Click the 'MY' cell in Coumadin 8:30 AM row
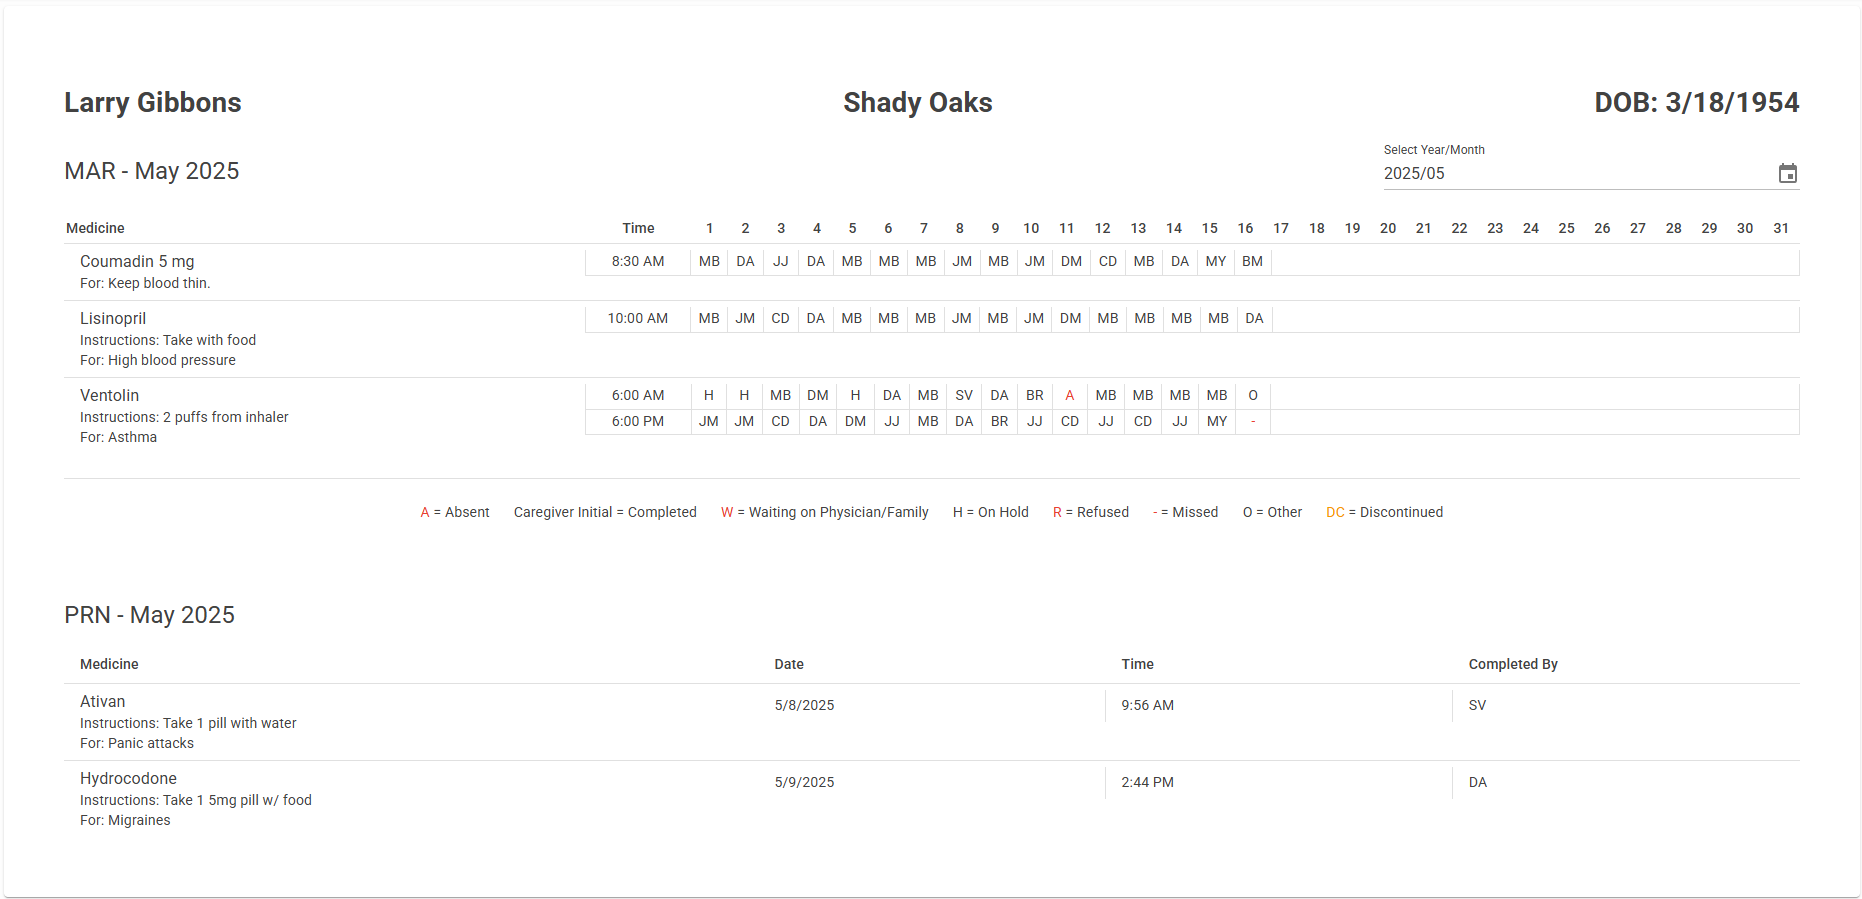 click(1216, 262)
